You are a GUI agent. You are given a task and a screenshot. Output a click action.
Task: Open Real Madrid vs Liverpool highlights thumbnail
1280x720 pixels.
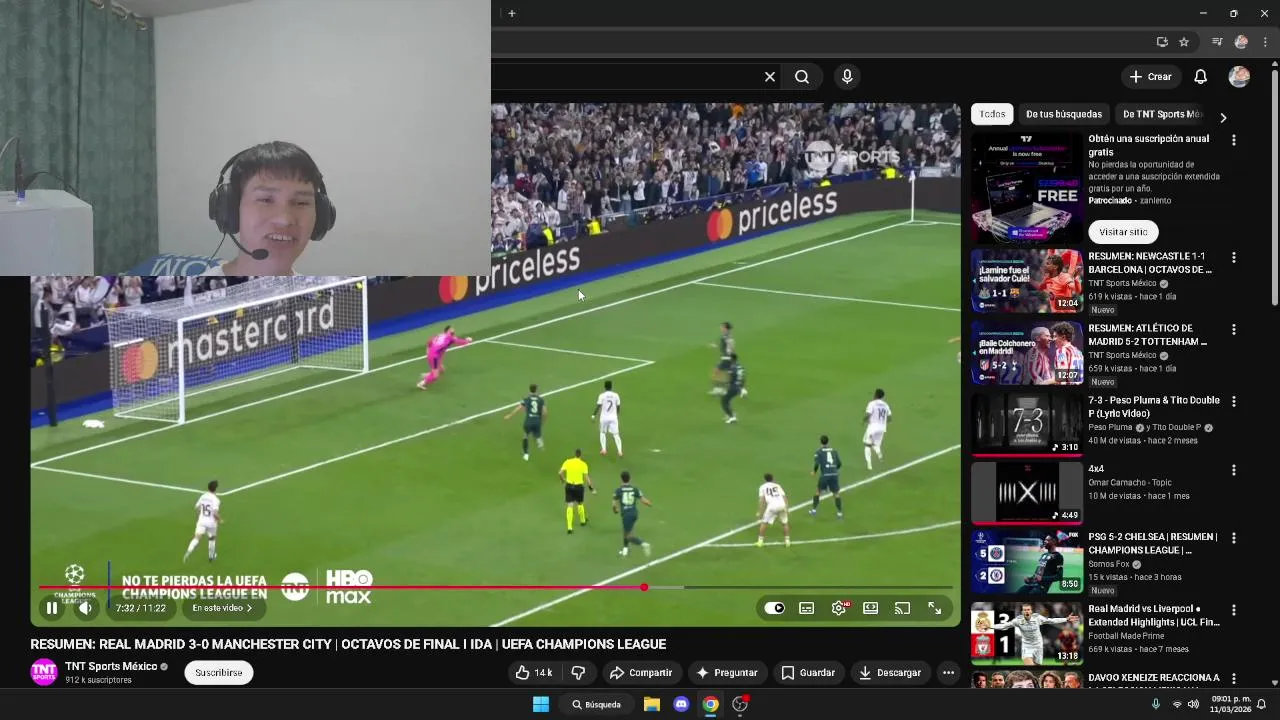(x=1027, y=633)
